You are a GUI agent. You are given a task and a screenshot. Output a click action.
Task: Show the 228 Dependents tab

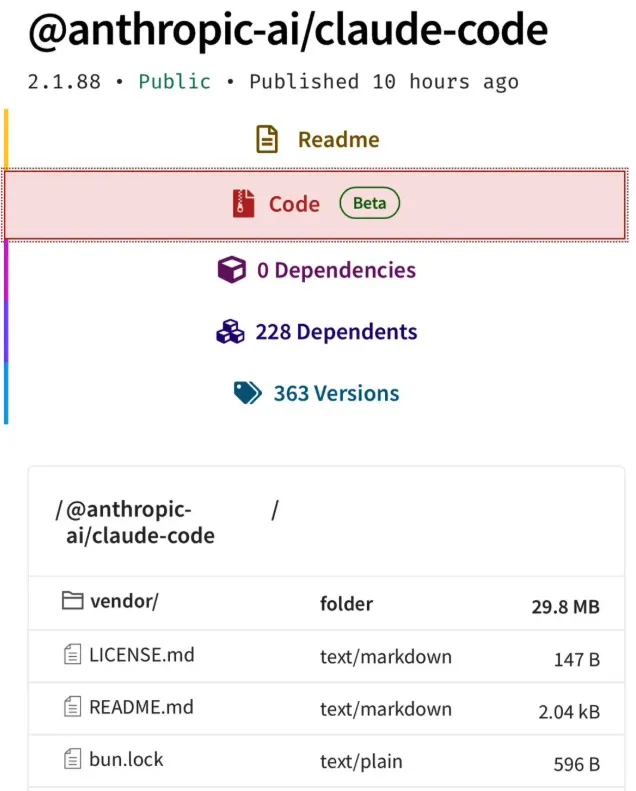click(x=336, y=332)
